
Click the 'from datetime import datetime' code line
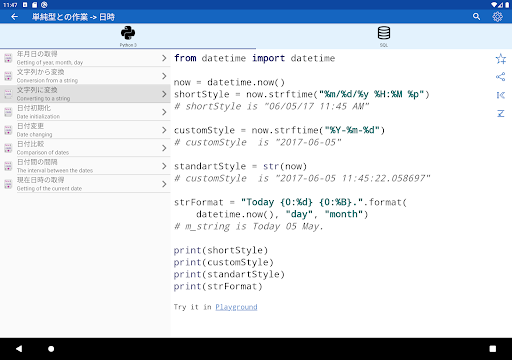254,58
